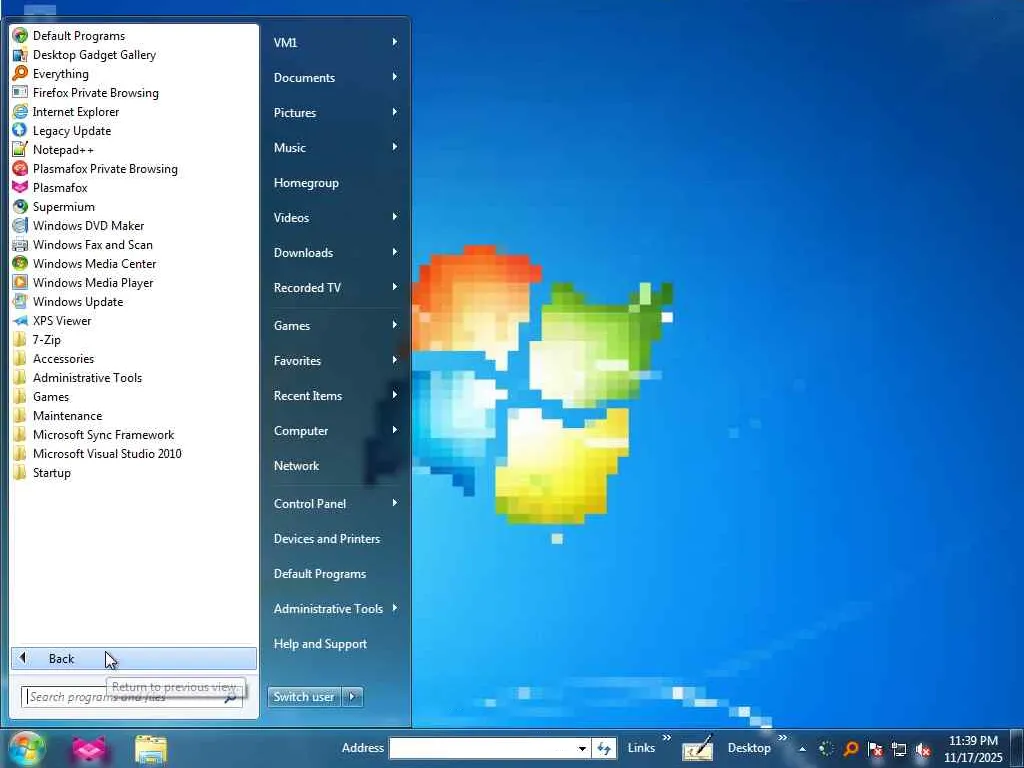
Task: Start Firefox Private Browsing icon
Action: (20, 92)
